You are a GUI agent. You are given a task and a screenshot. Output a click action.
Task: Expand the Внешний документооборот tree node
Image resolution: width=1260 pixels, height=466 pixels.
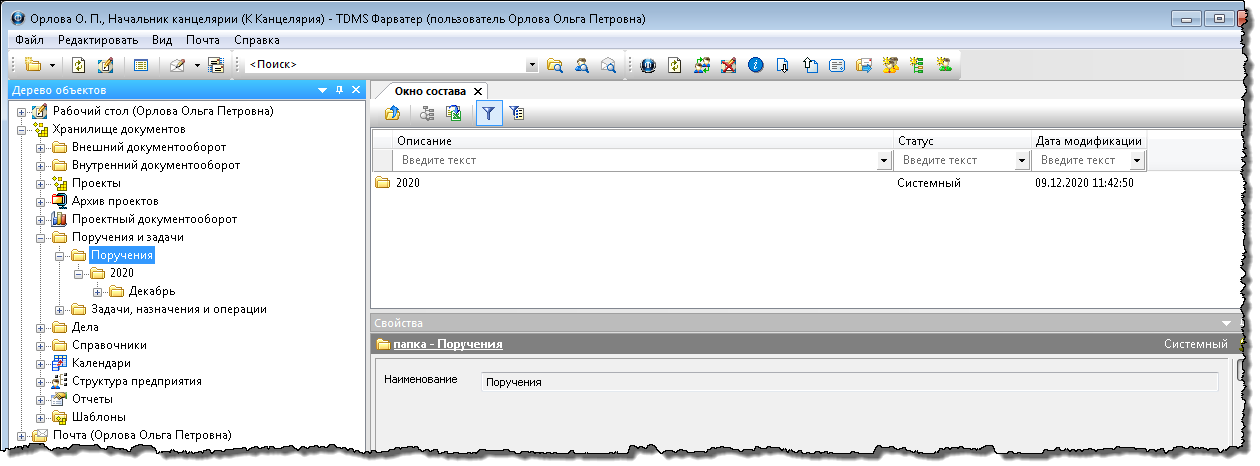click(41, 148)
